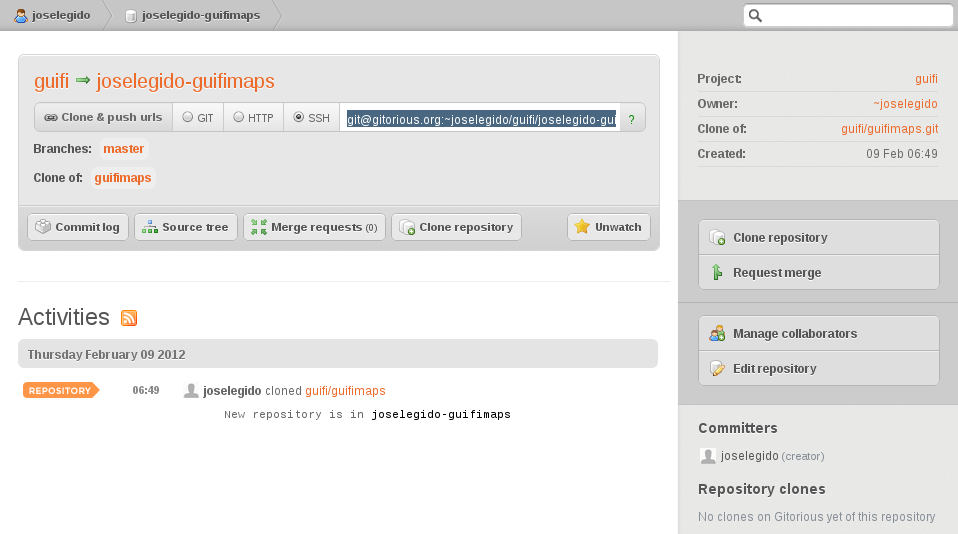Click joselegido breadcrumb in top bar
958x534 pixels.
(x=51, y=15)
